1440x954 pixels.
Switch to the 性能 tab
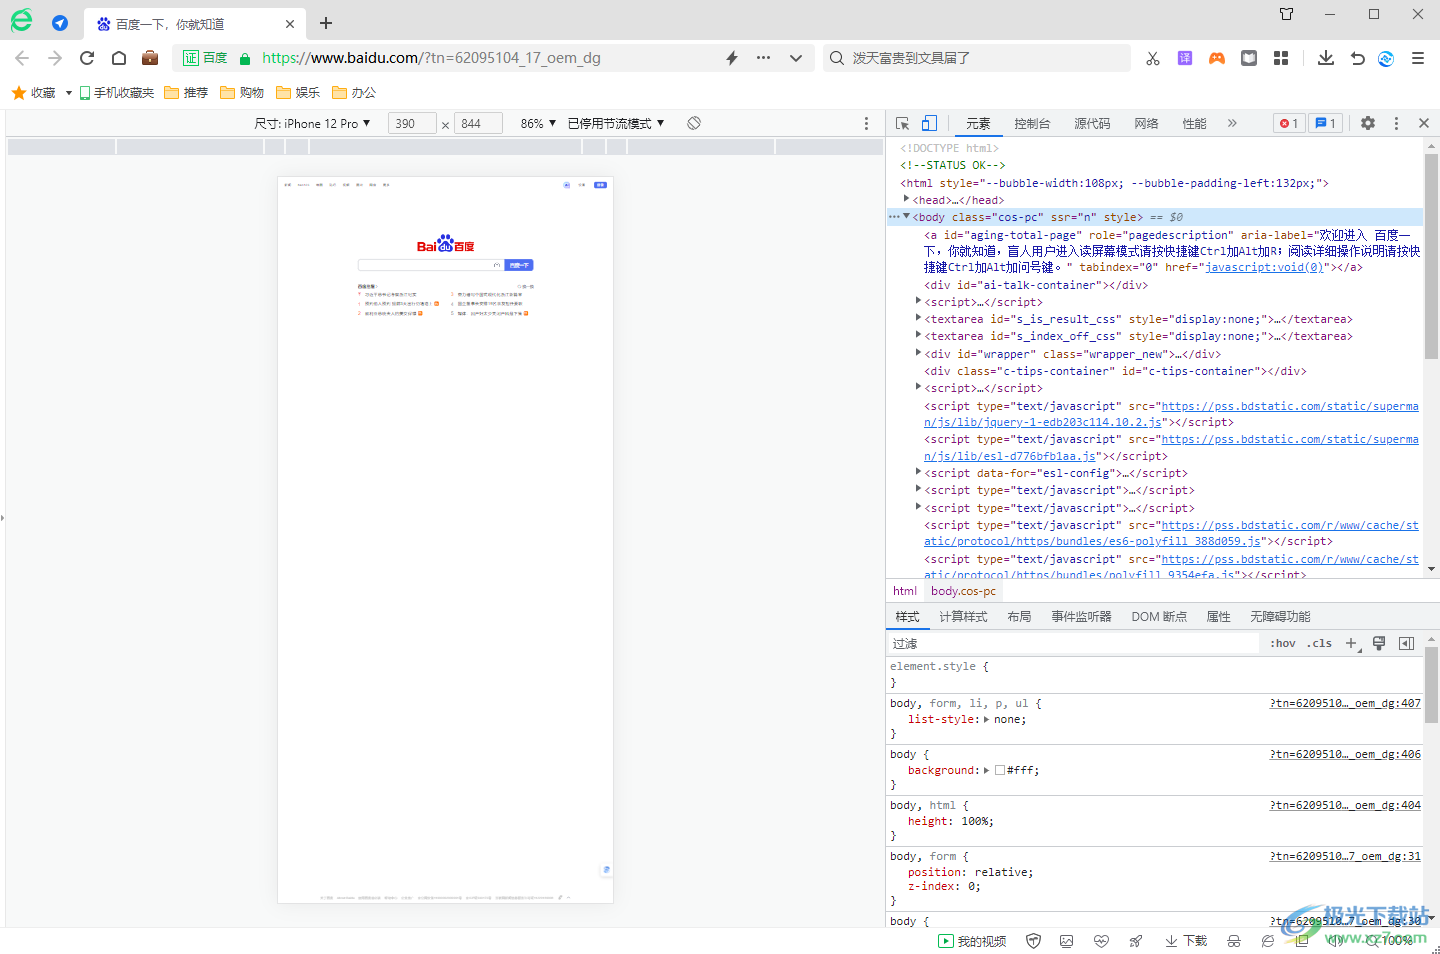click(1194, 124)
